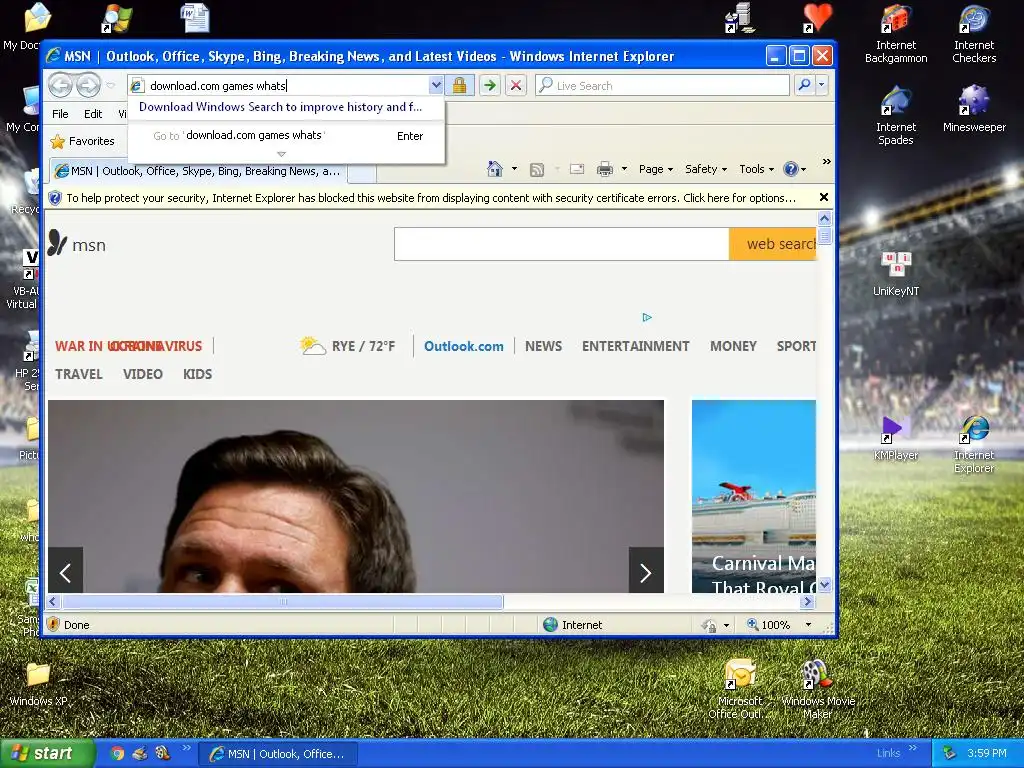
Task: Select the MSN browser tab
Action: [198, 171]
